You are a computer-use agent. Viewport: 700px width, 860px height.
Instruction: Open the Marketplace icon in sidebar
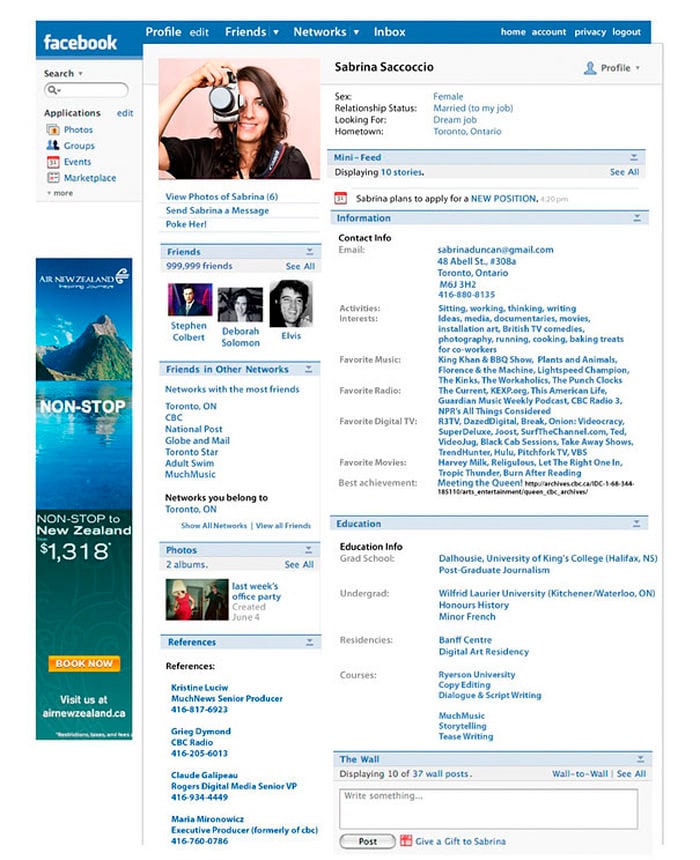pos(53,178)
